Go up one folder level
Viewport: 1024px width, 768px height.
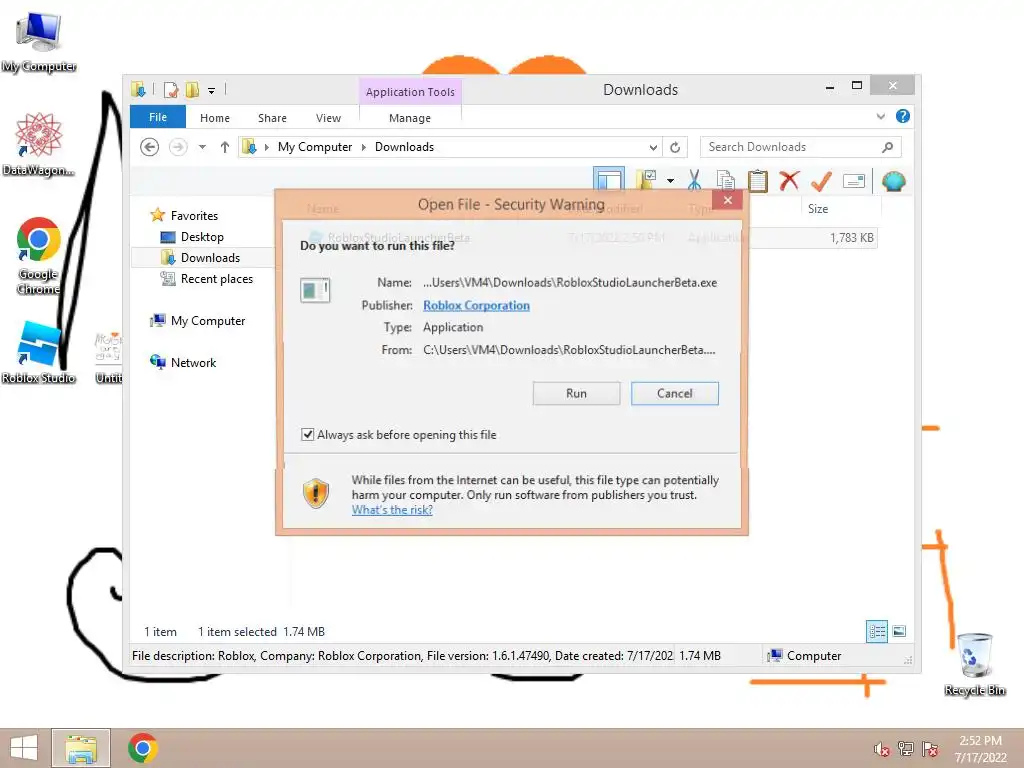[225, 147]
